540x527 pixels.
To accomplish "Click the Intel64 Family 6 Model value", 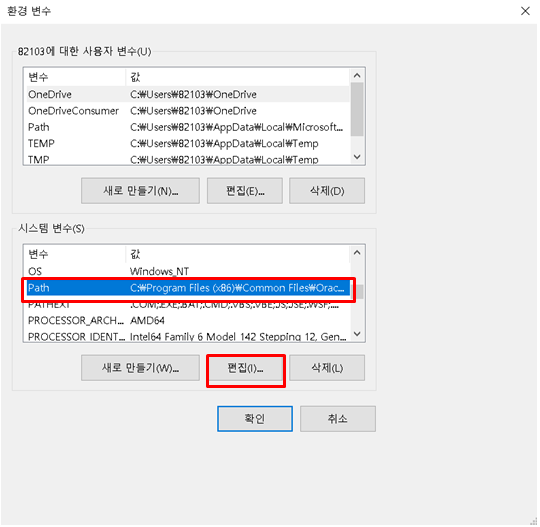I will coord(238,337).
